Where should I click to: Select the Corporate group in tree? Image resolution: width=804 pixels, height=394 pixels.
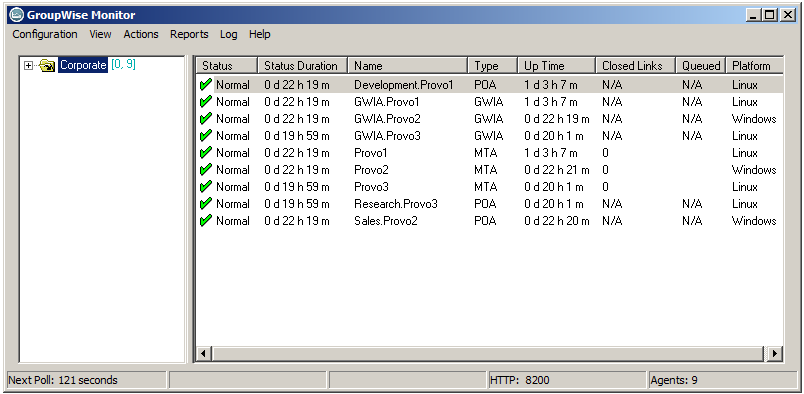point(83,65)
